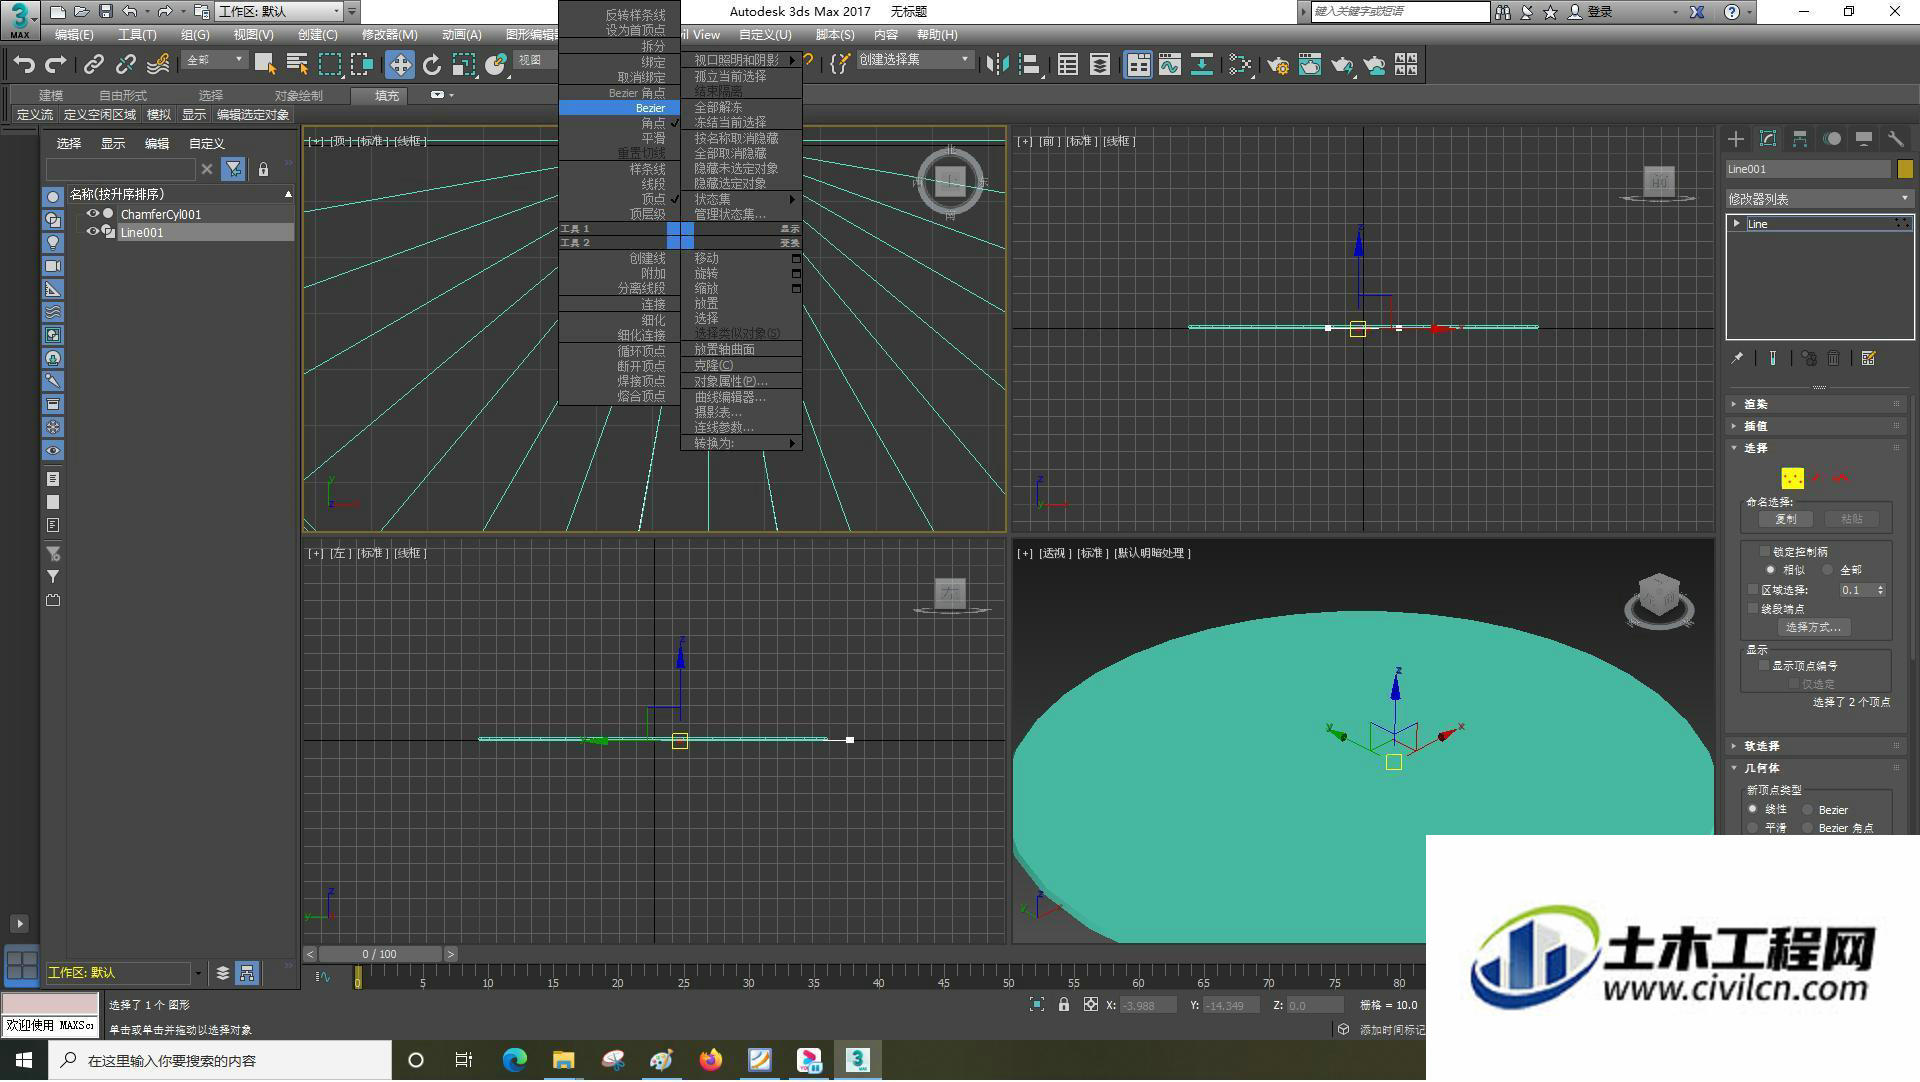Open Select by Name tool
This screenshot has height=1082, width=1920.
[x=297, y=65]
